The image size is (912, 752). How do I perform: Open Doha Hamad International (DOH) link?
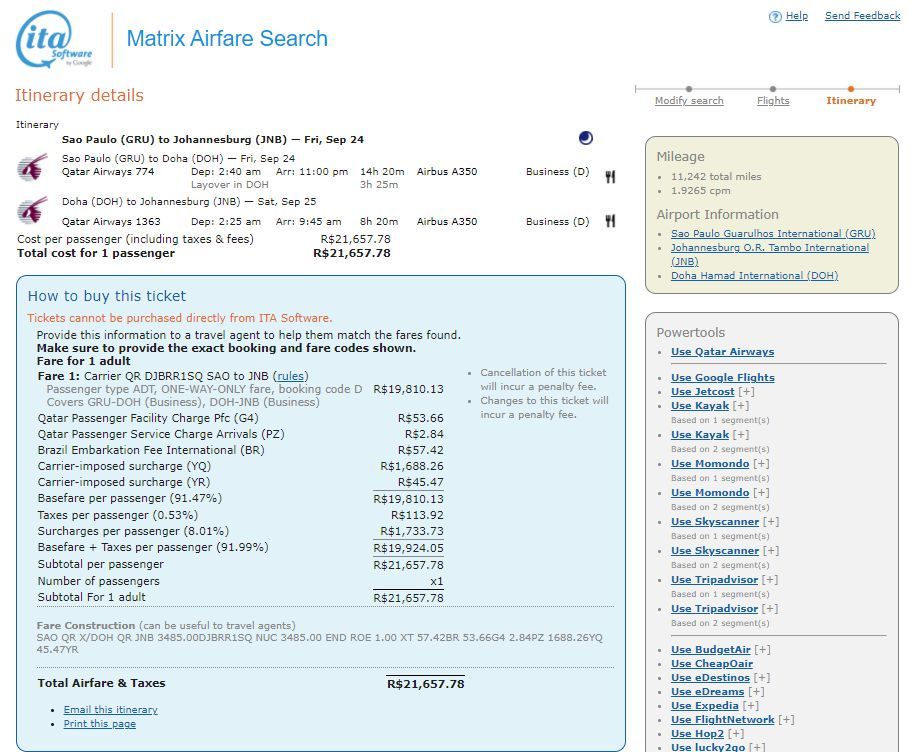click(x=754, y=276)
